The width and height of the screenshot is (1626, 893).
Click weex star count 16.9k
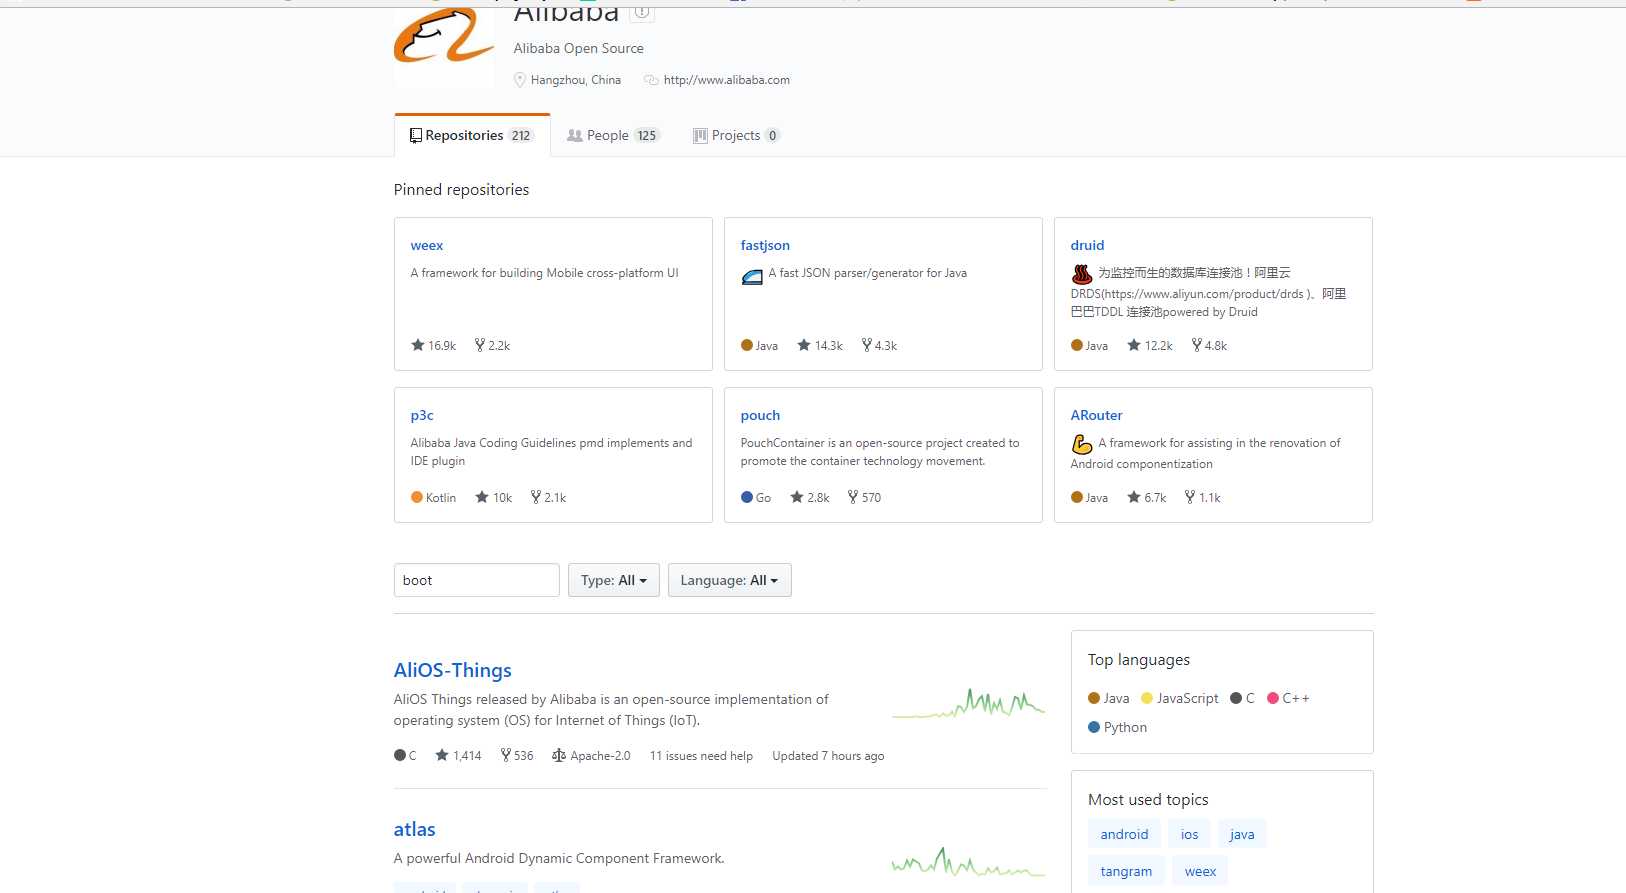433,345
